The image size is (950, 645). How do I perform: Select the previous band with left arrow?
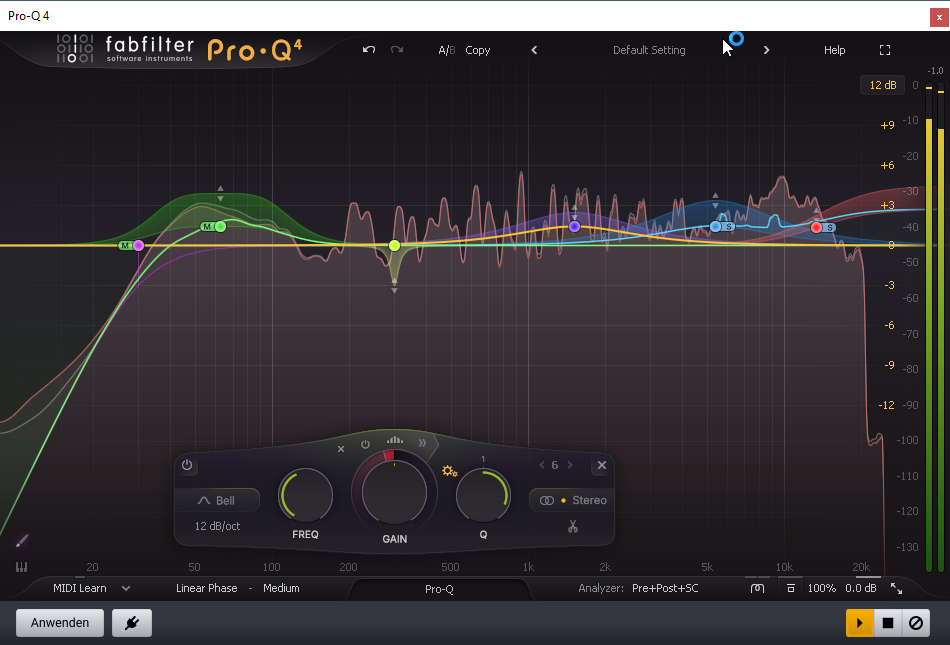[542, 465]
